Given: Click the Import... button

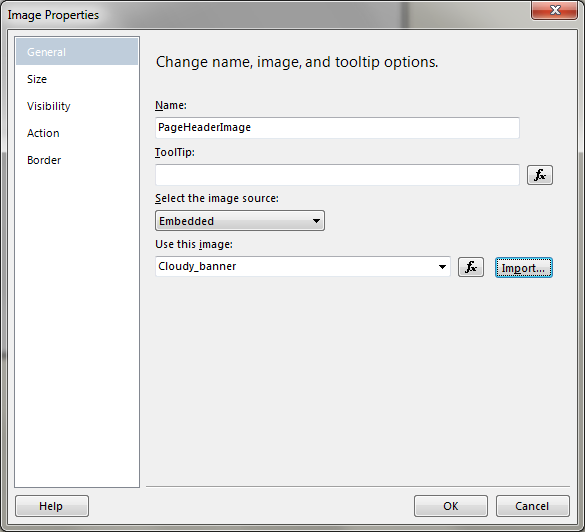Looking at the screenshot, I should click(523, 267).
